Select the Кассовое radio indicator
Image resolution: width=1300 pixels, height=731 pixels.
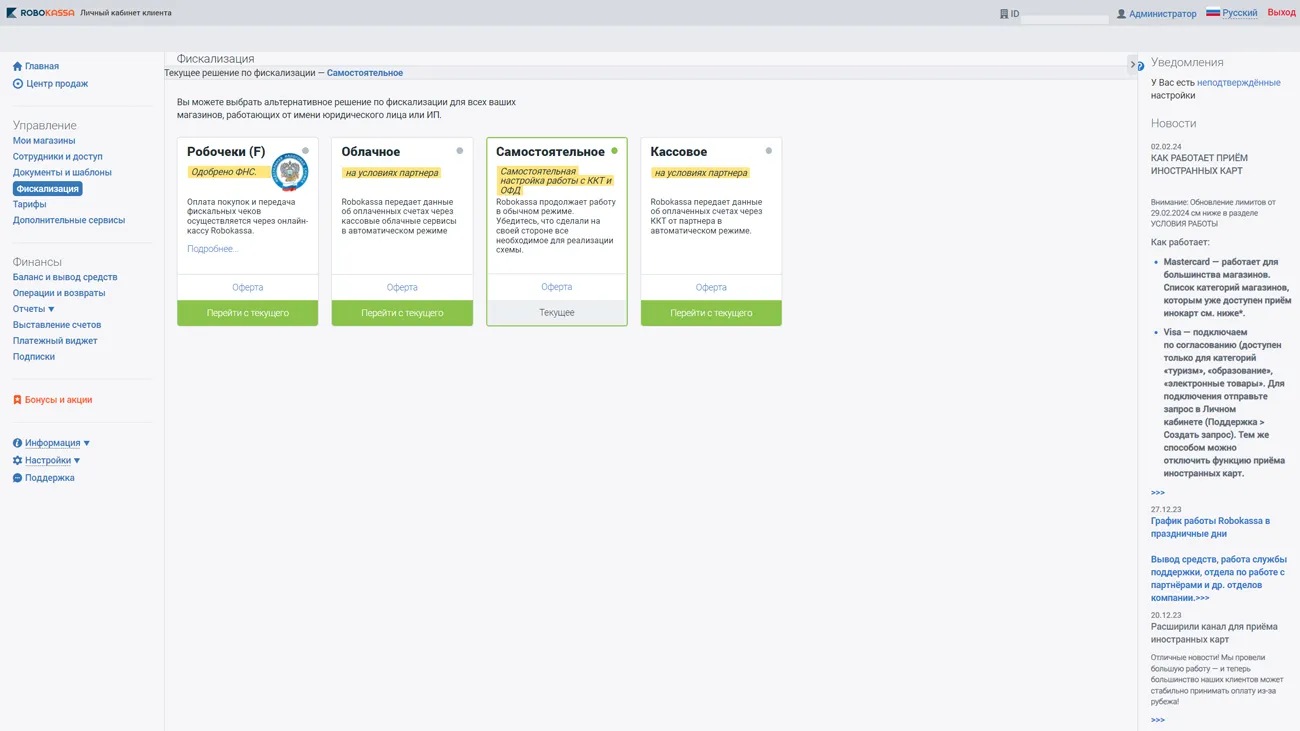pyautogui.click(x=769, y=151)
